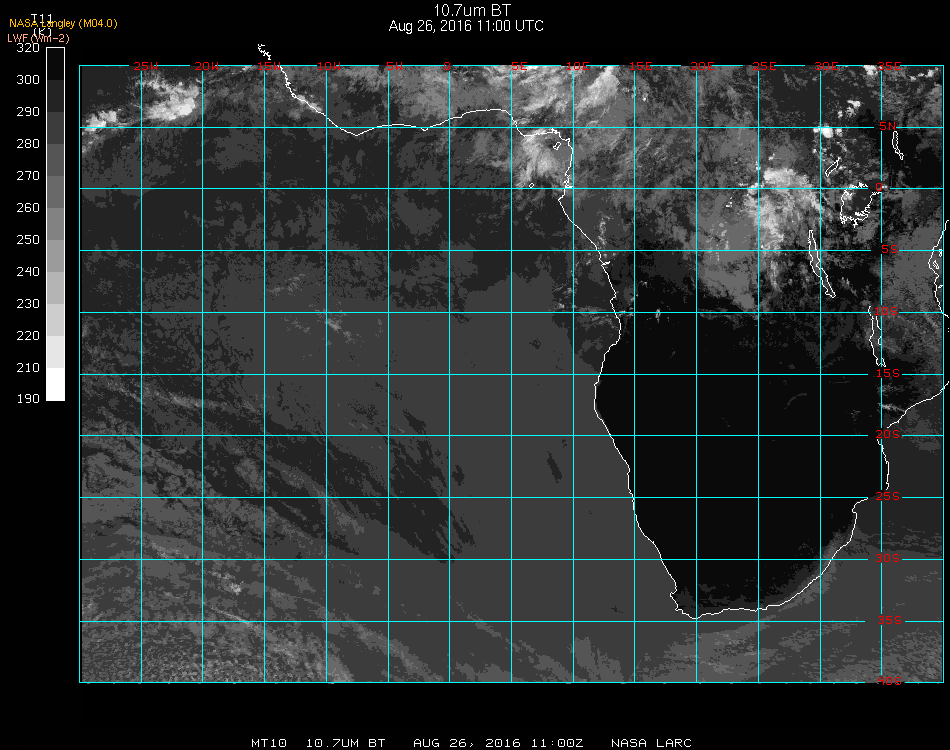This screenshot has width=950, height=750.
Task: Select the 320 colorbar value
Action: pos(28,48)
